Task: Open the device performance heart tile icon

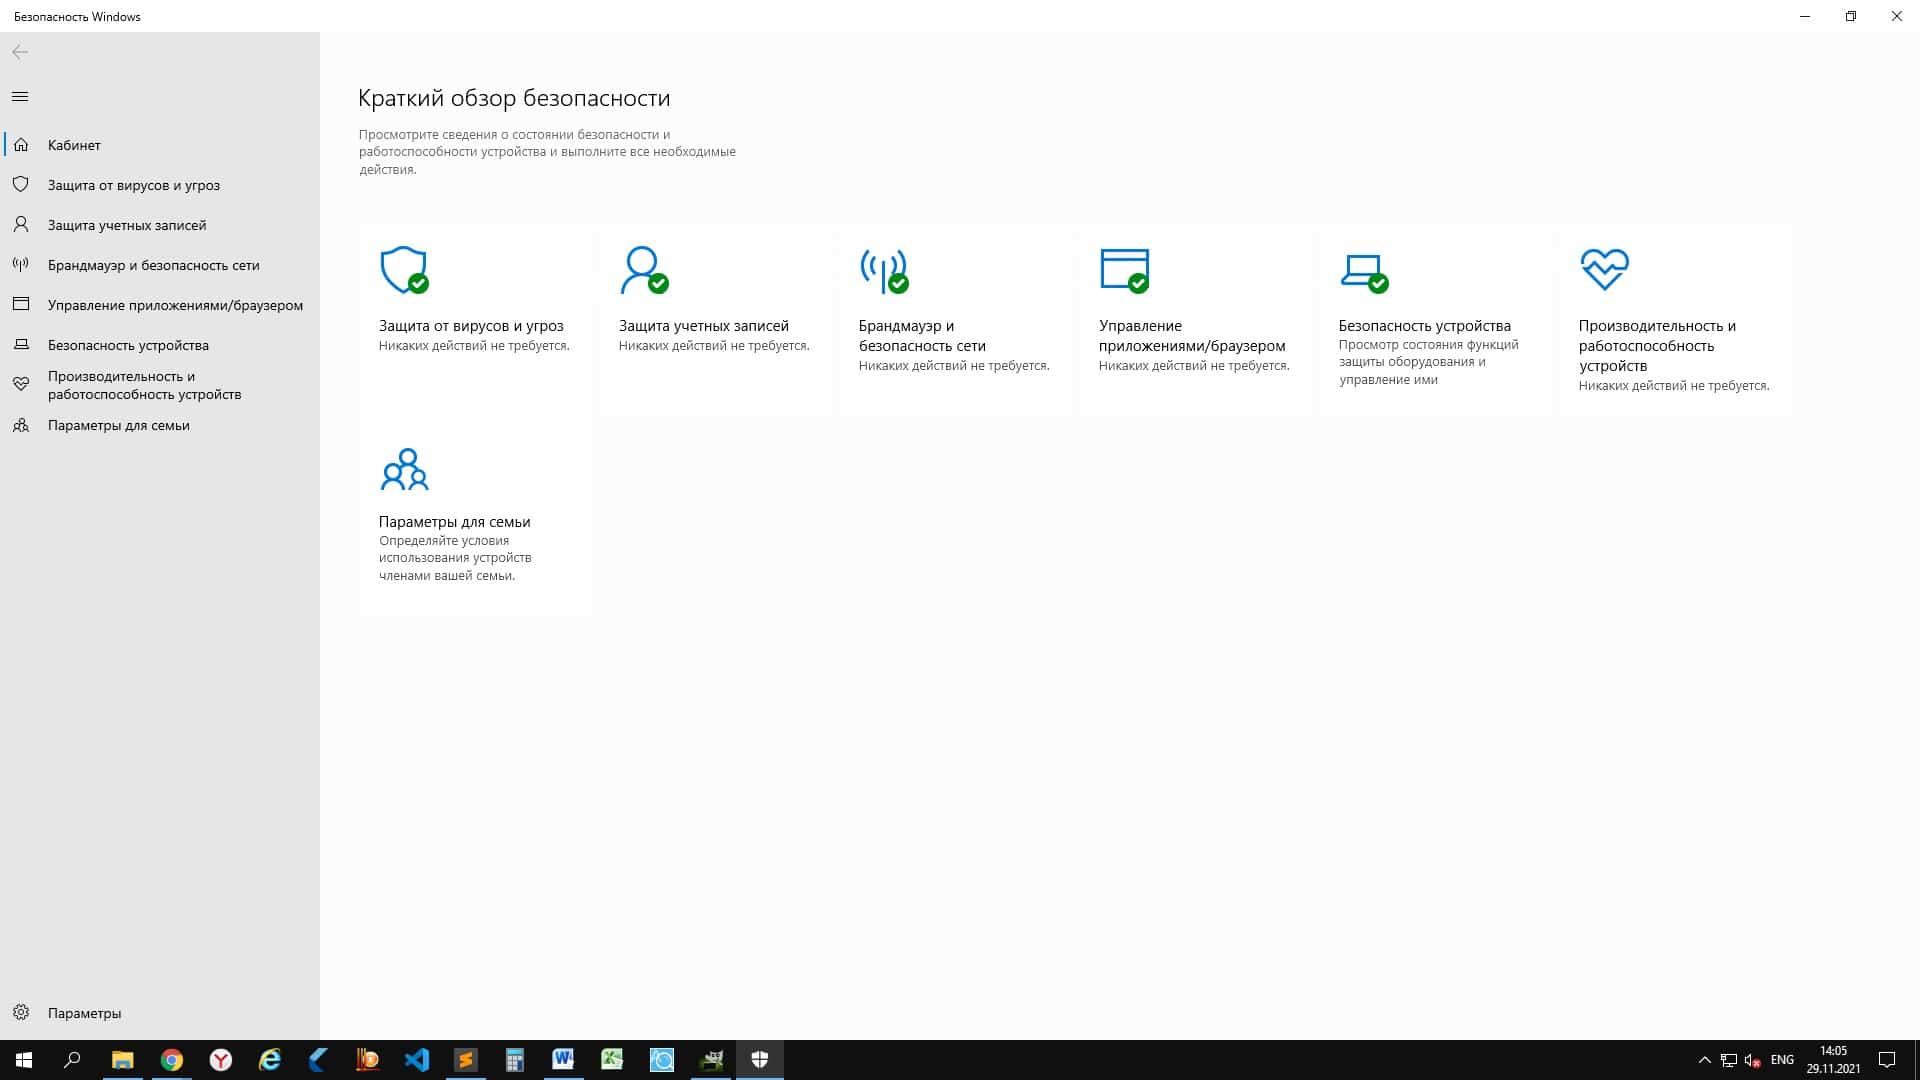Action: (1604, 270)
